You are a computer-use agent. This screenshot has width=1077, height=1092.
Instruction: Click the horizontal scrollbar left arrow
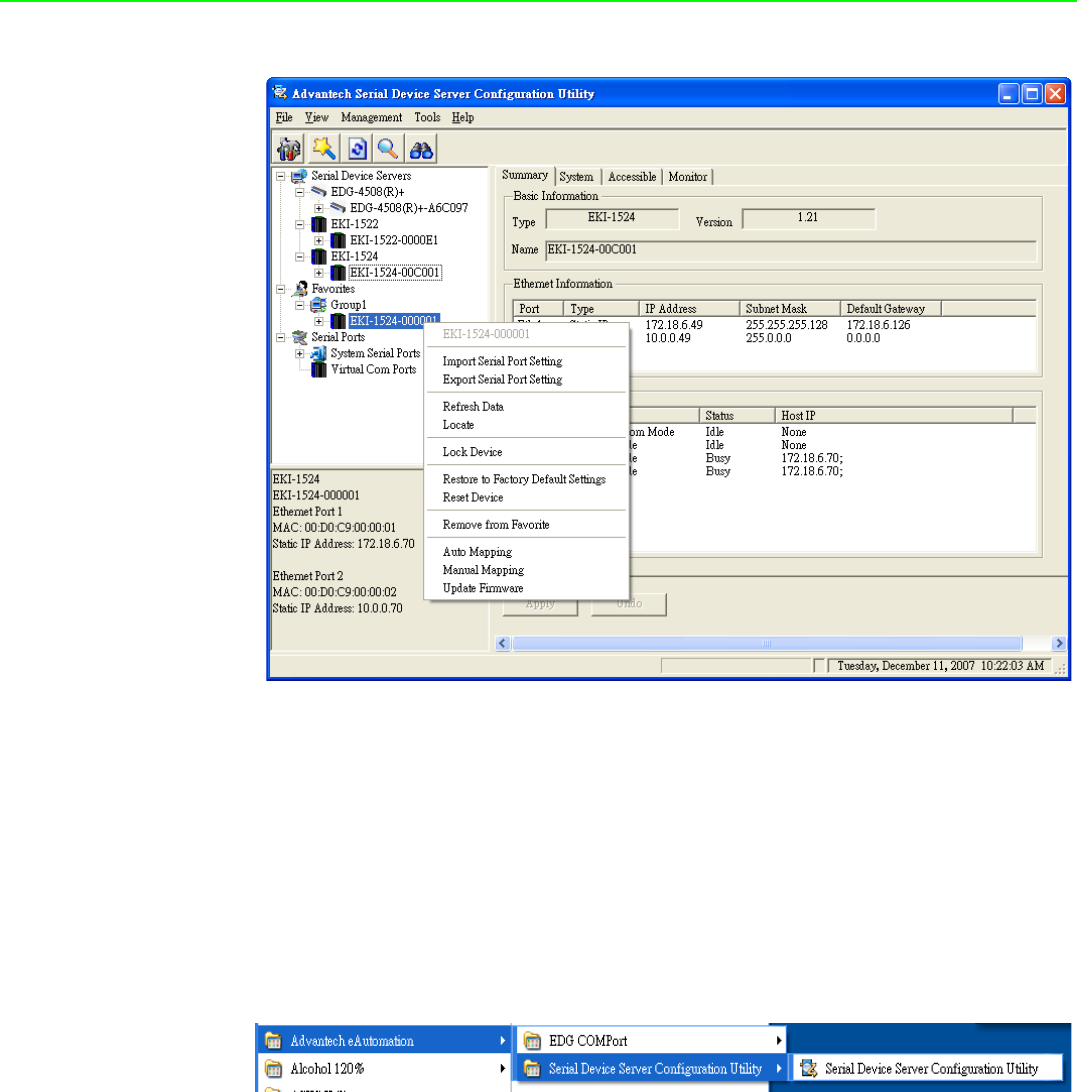pyautogui.click(x=503, y=644)
